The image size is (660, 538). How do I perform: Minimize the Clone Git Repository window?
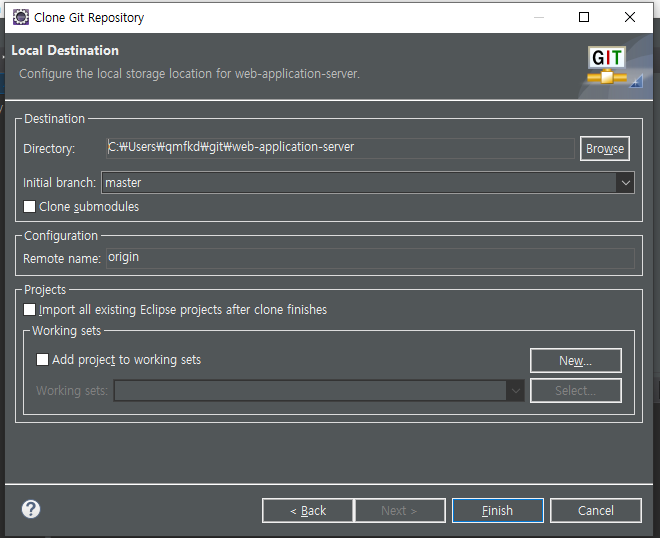click(x=538, y=17)
